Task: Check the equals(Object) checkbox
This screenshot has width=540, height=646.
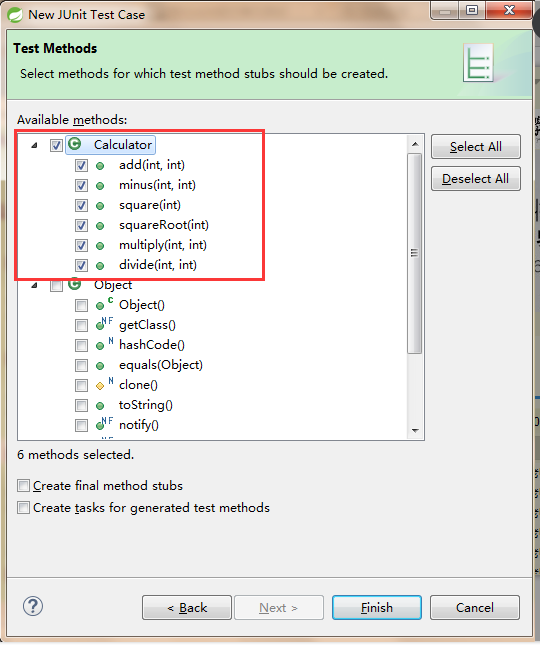Action: click(x=81, y=365)
